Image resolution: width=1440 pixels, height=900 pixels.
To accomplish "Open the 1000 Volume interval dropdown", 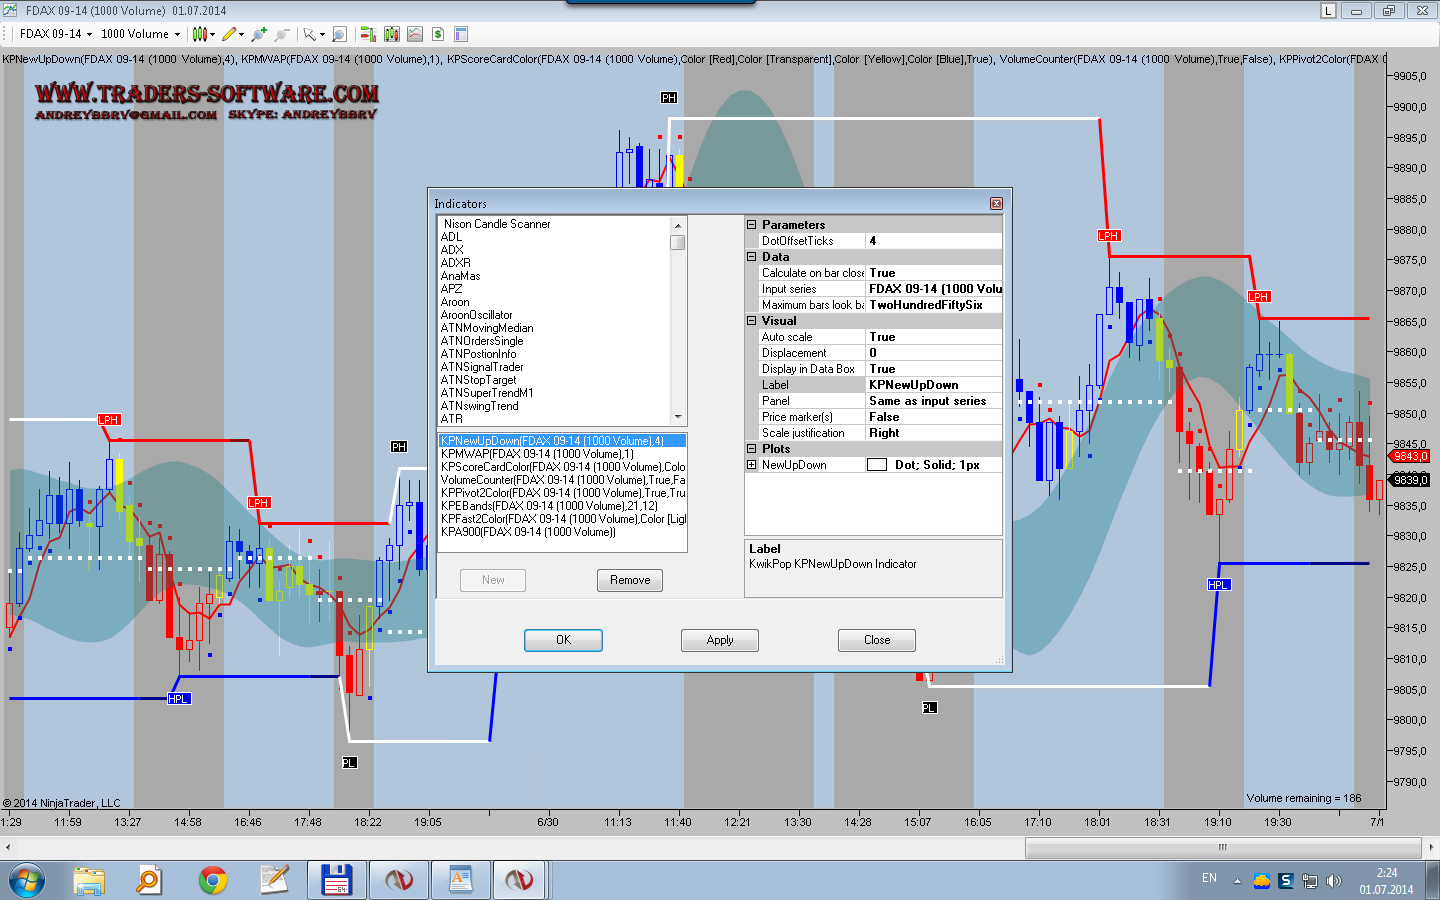I will [x=140, y=34].
